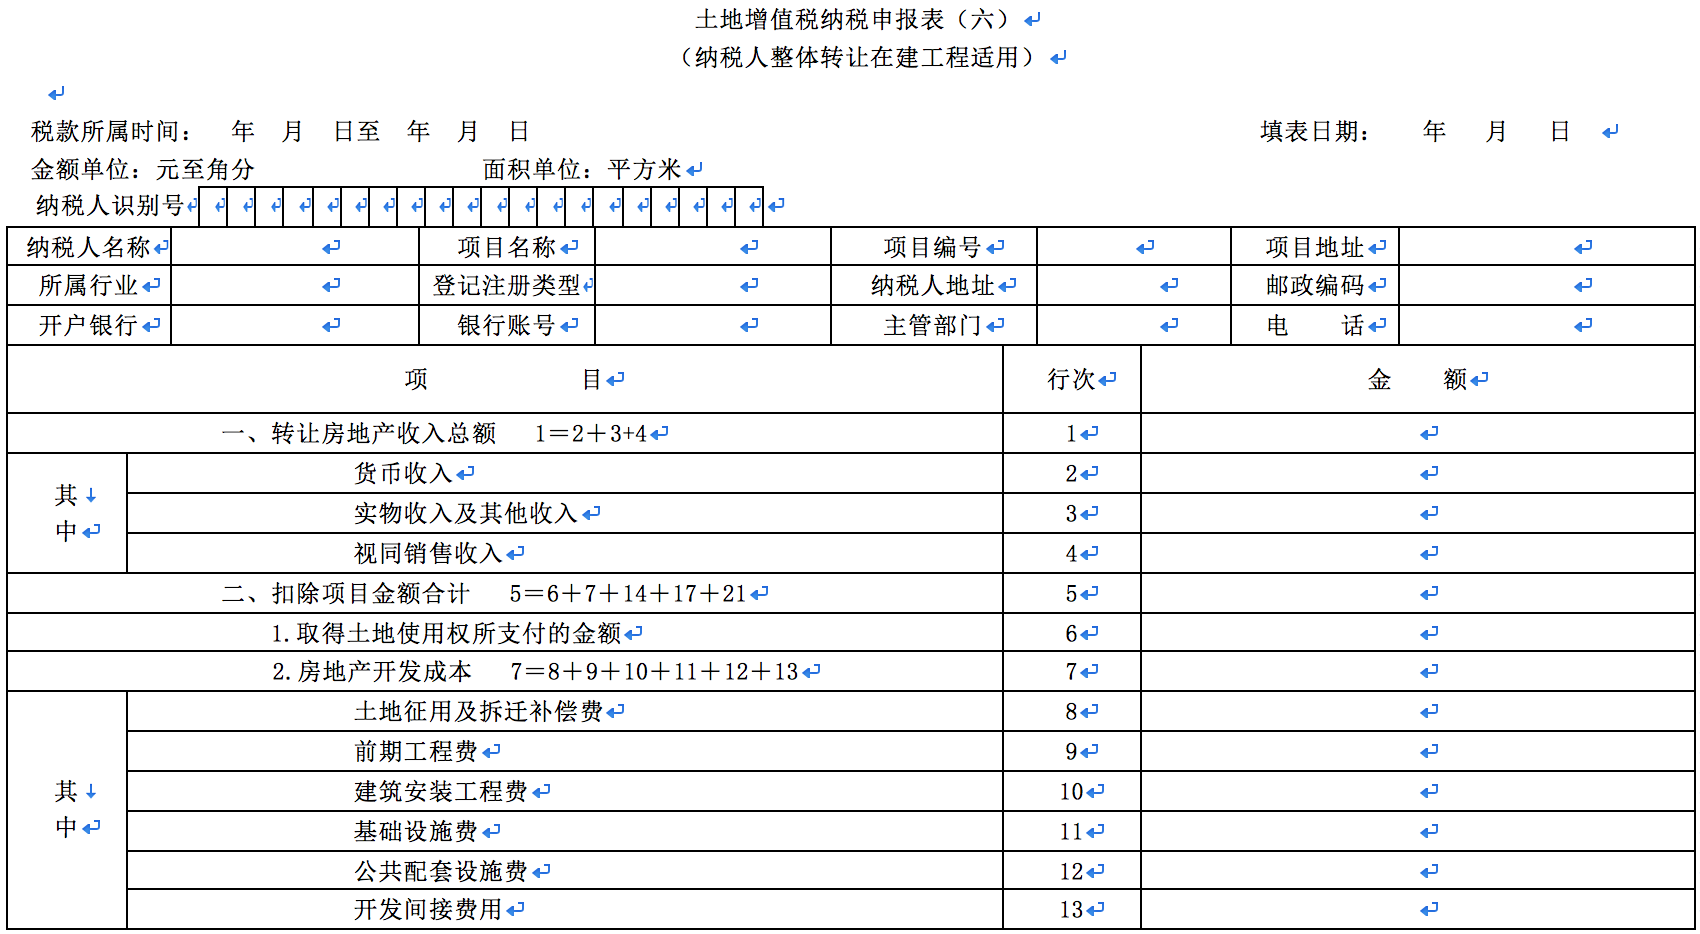Click the 主管部门 label cell
This screenshot has width=1700, height=934.
point(934,325)
